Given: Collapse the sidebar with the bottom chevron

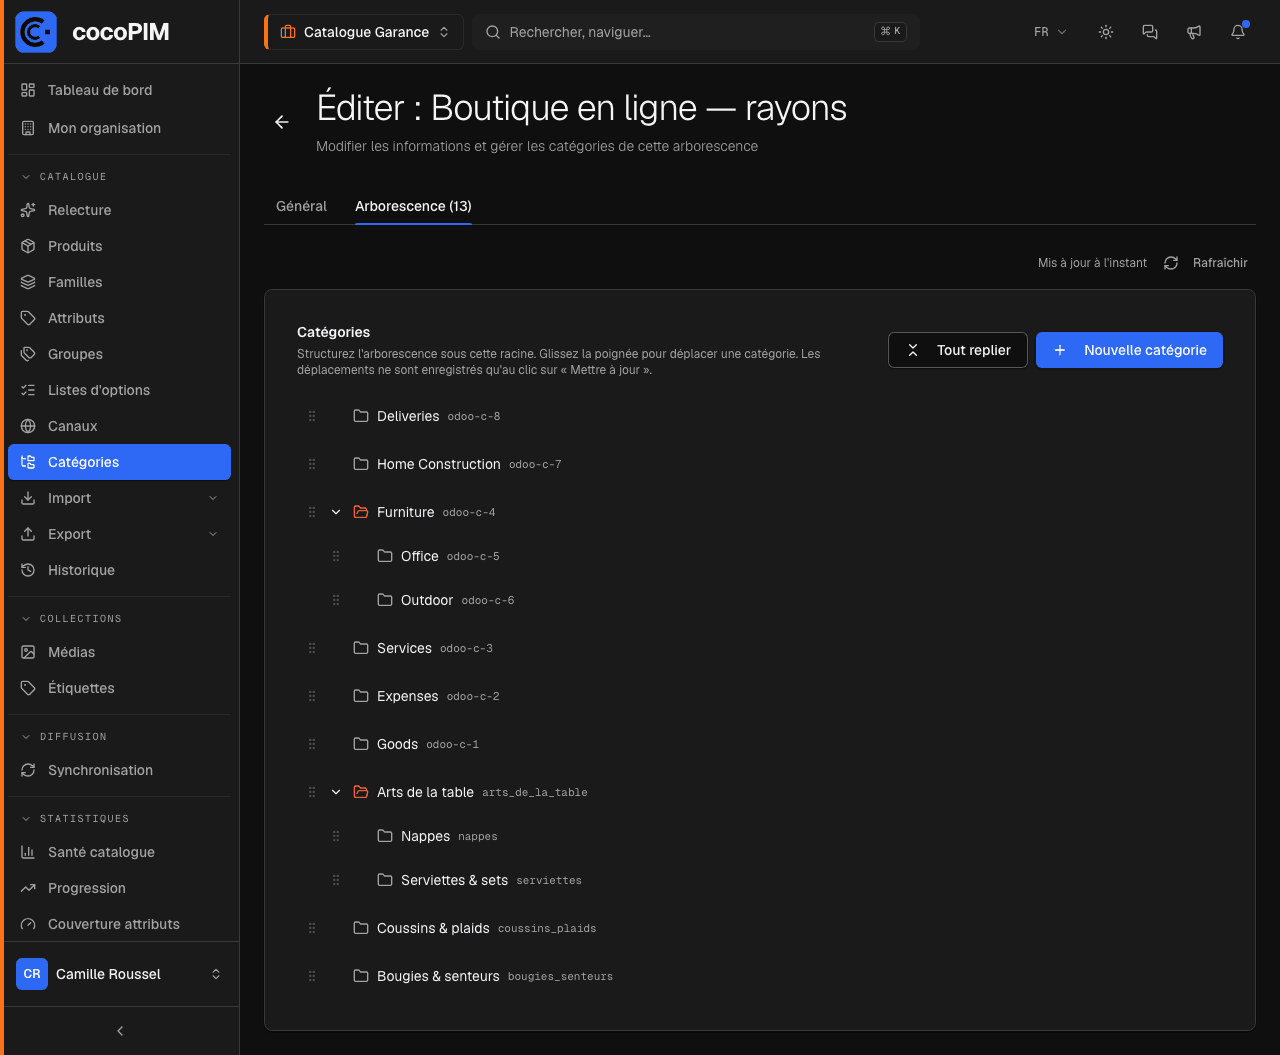Looking at the screenshot, I should (x=120, y=1031).
